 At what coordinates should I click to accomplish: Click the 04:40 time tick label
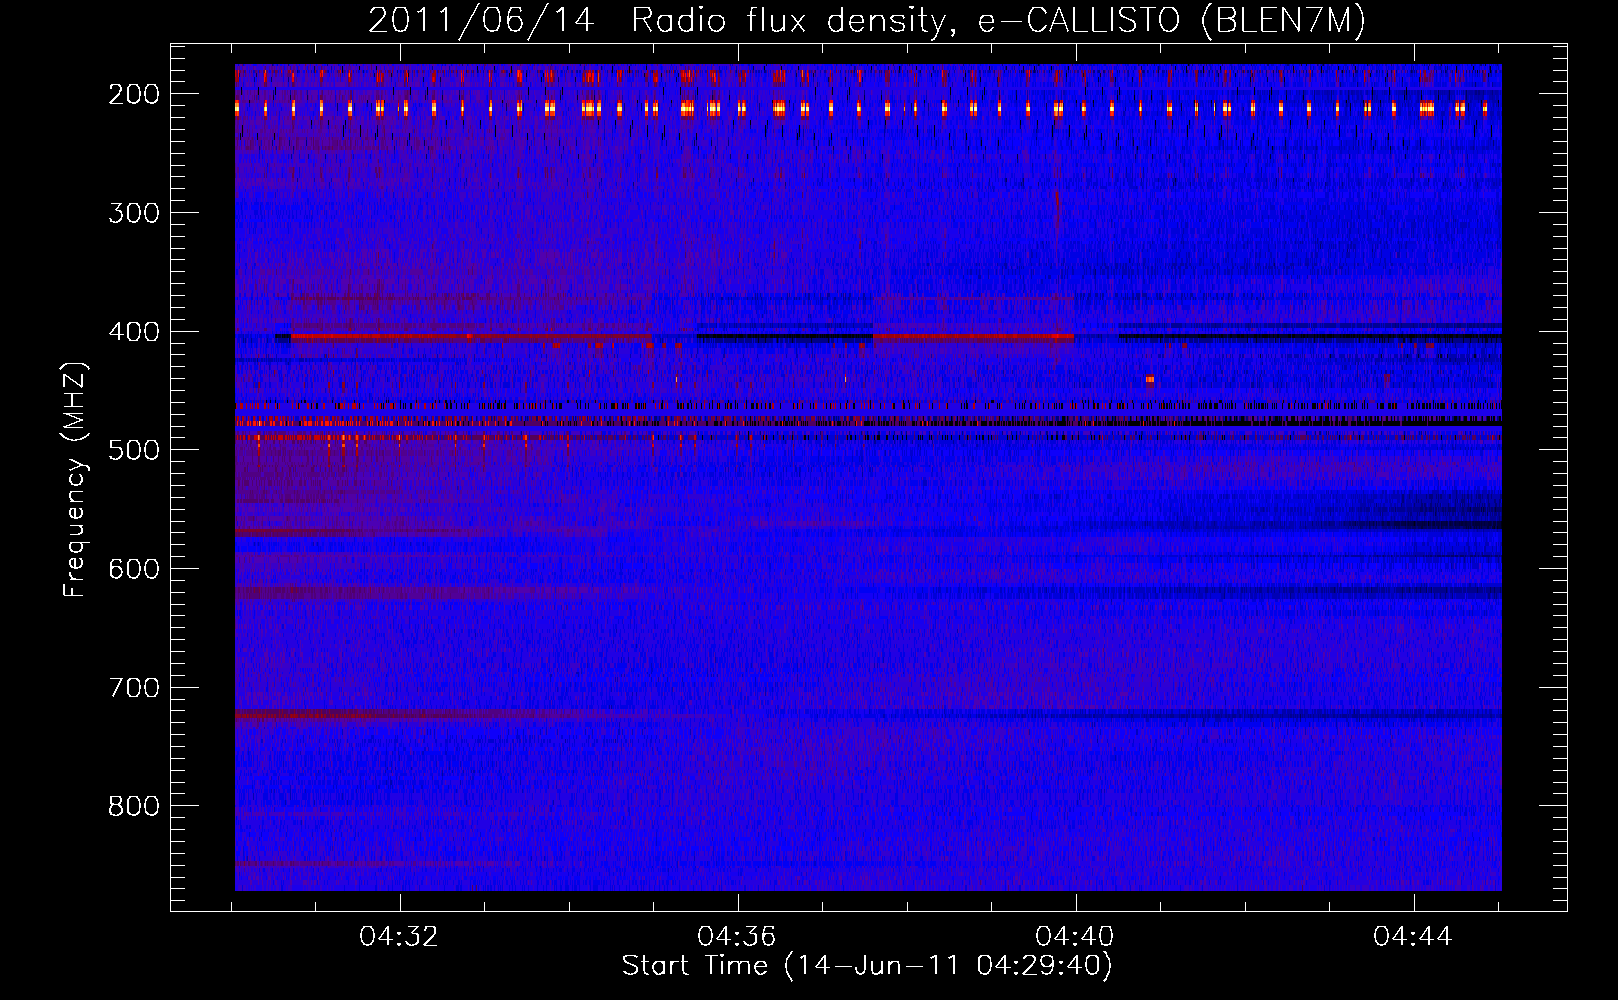point(1075,937)
